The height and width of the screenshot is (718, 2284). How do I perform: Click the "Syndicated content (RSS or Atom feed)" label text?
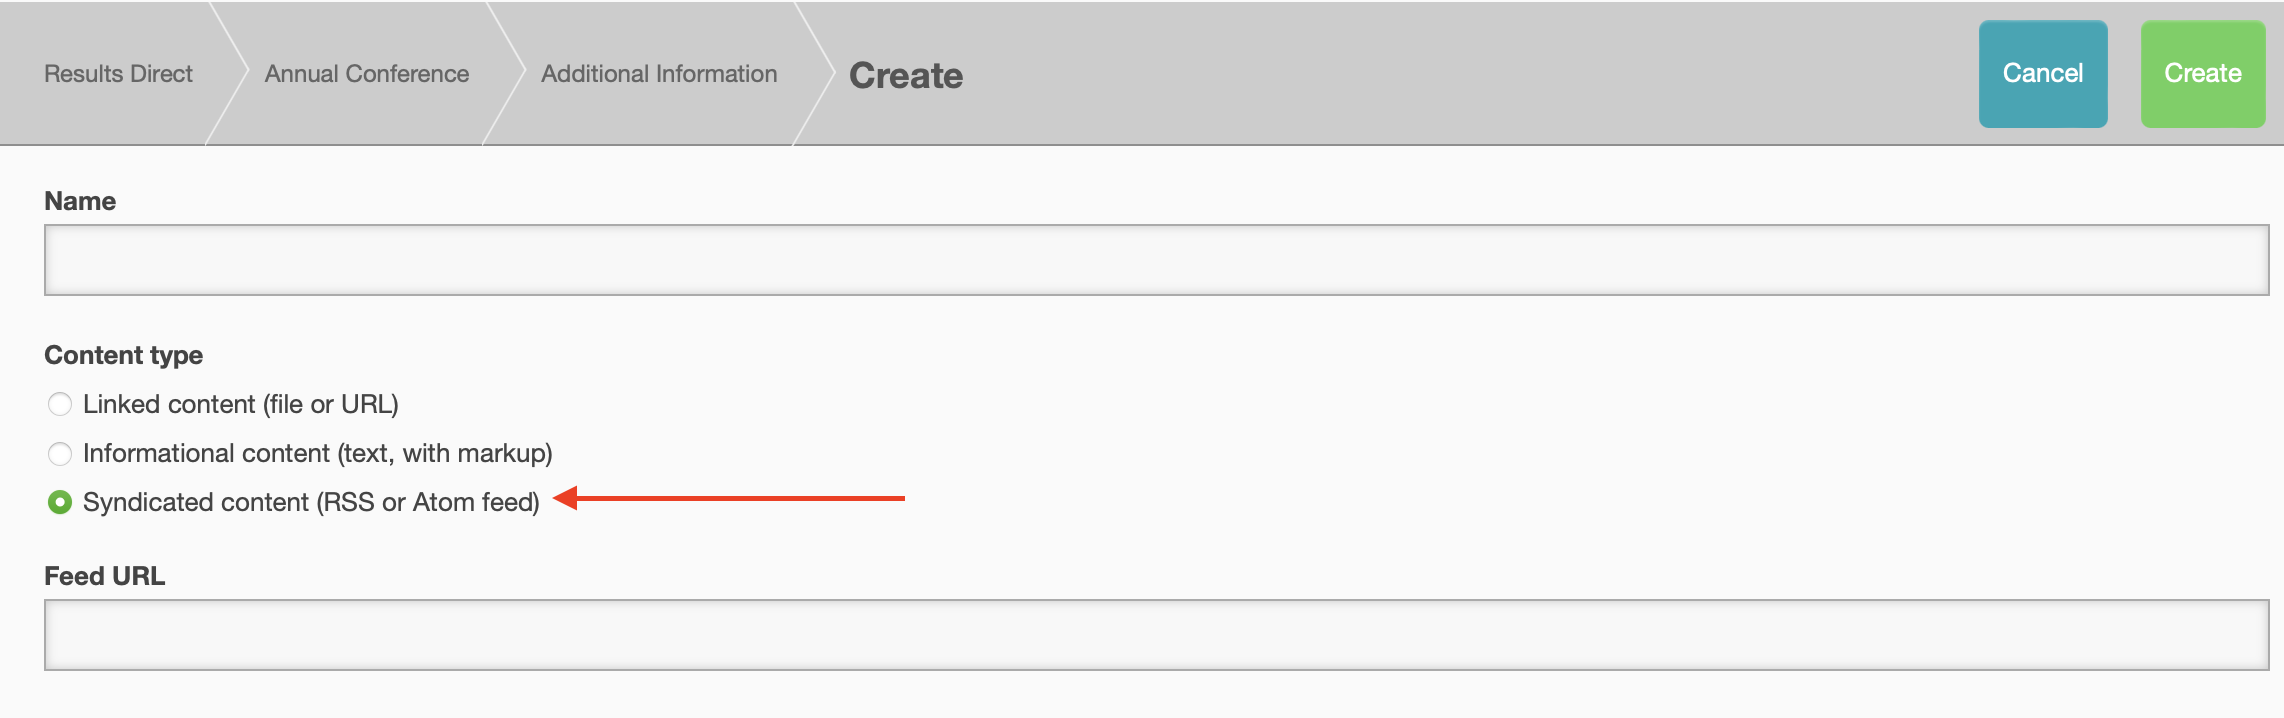[311, 502]
